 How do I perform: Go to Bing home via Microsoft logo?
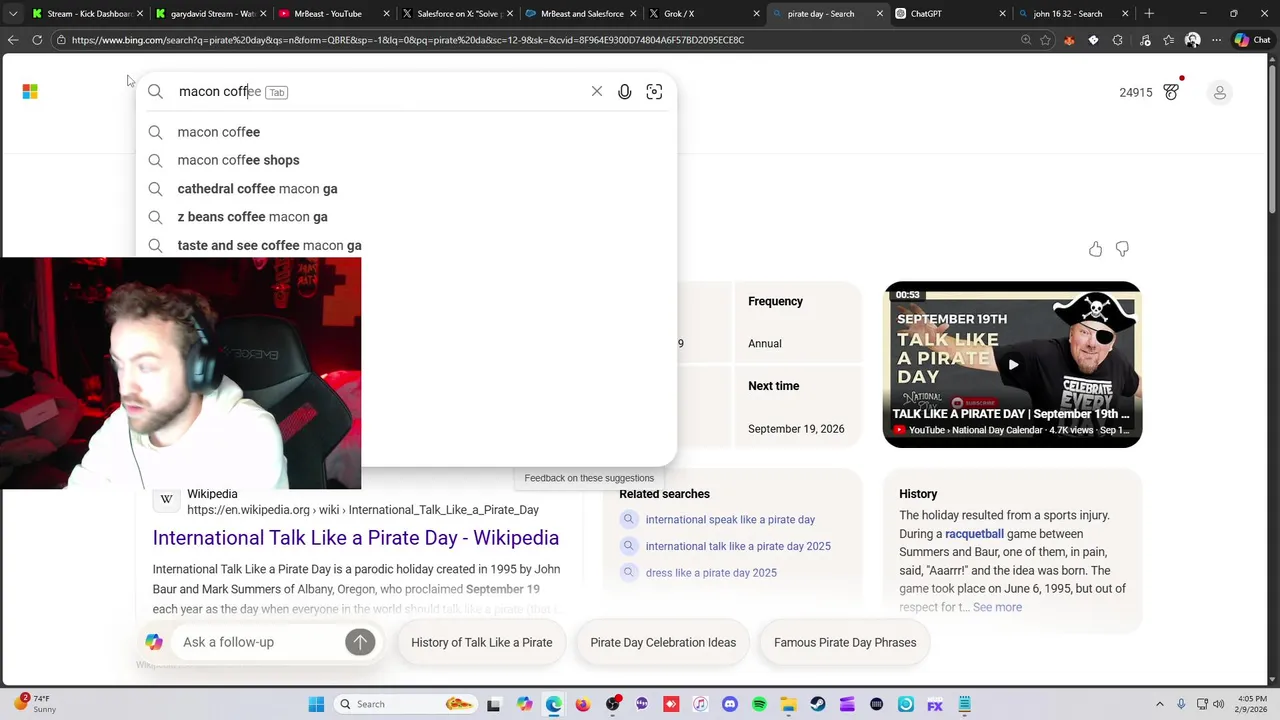click(30, 91)
